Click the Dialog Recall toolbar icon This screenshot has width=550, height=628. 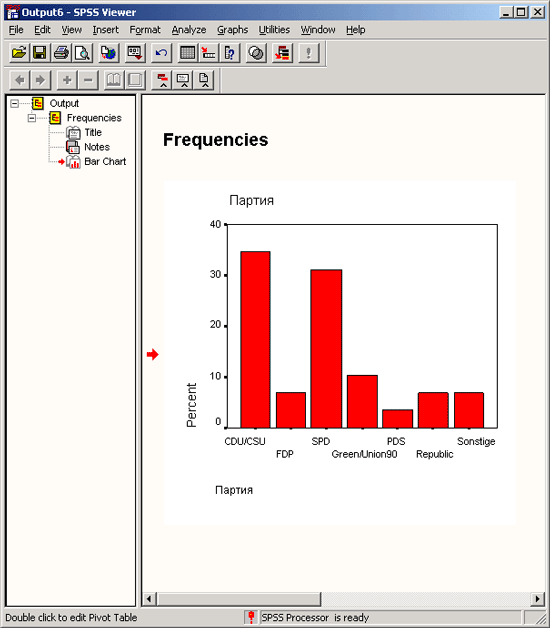click(x=135, y=53)
